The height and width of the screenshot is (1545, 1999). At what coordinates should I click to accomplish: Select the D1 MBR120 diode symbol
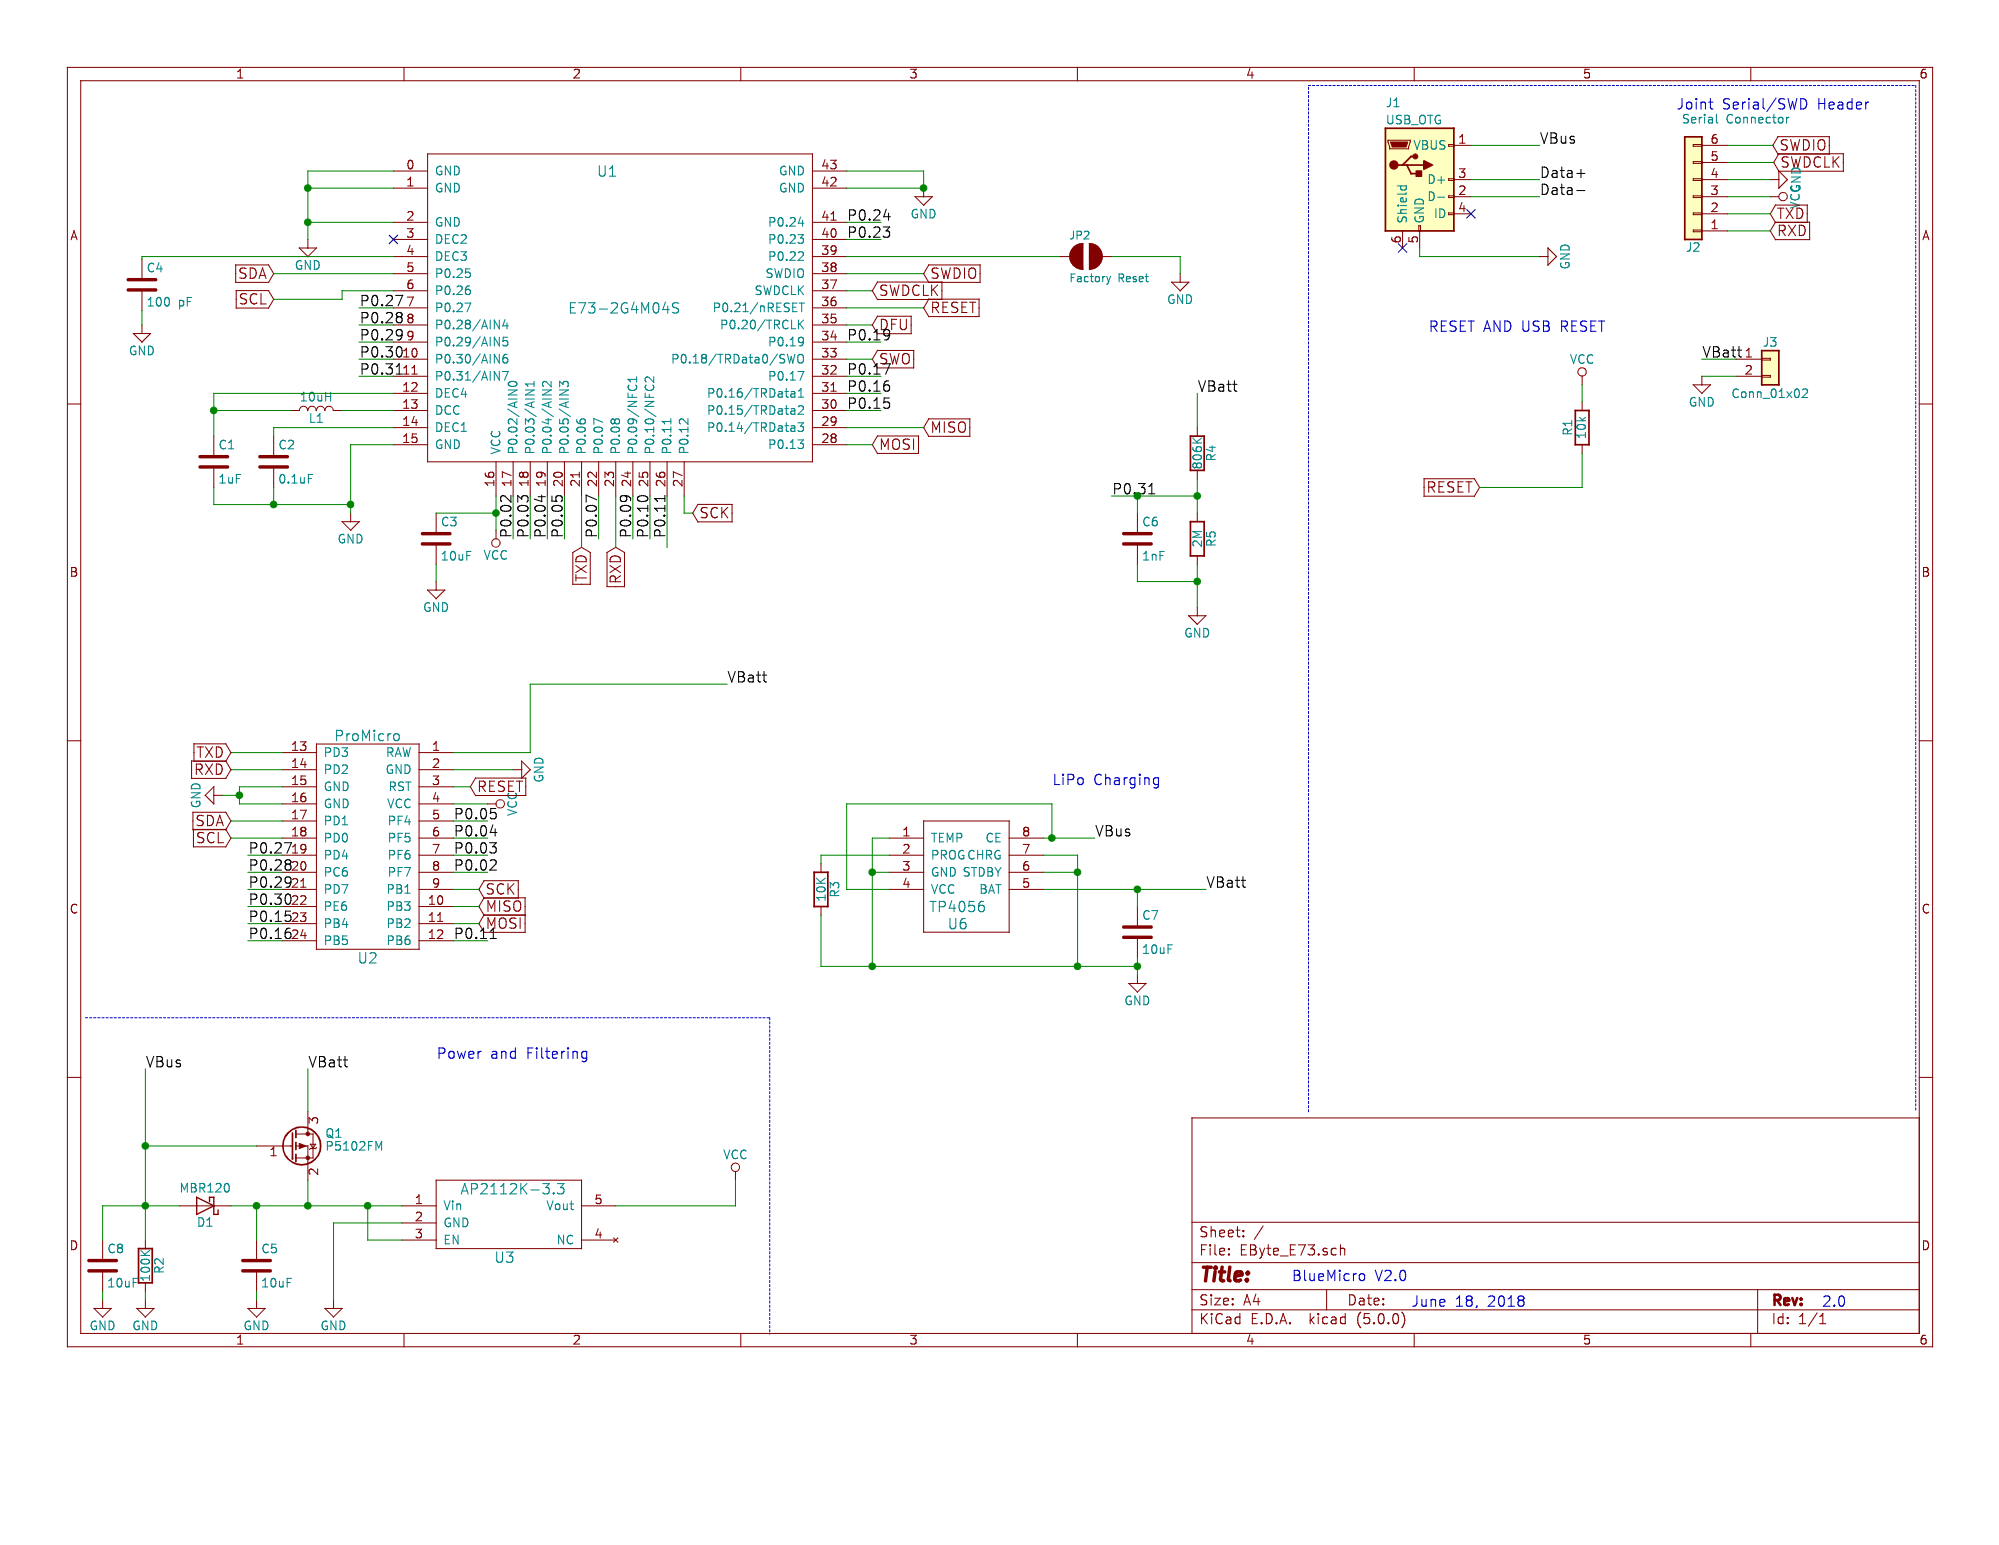click(205, 1205)
